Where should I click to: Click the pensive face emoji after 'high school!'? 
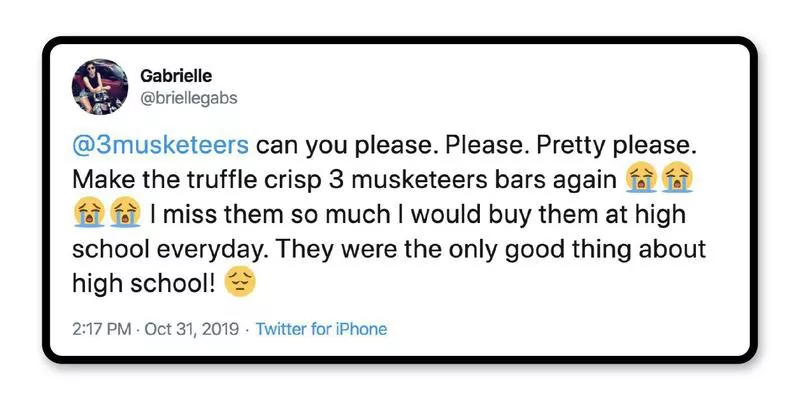click(x=240, y=284)
